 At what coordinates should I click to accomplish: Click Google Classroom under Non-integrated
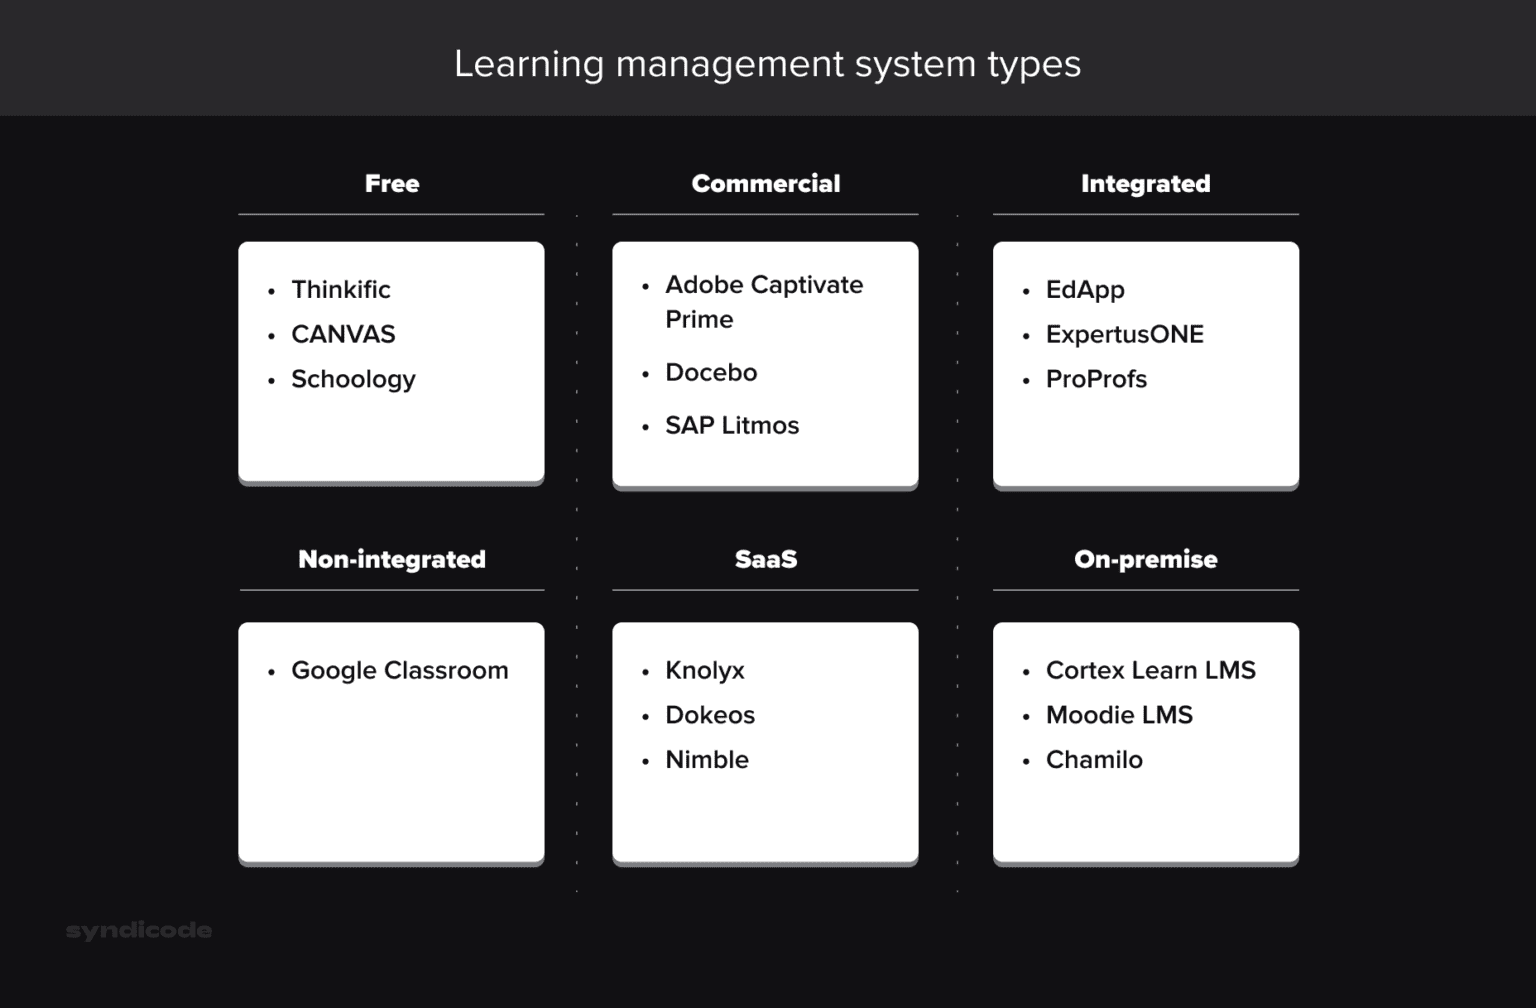tap(399, 670)
